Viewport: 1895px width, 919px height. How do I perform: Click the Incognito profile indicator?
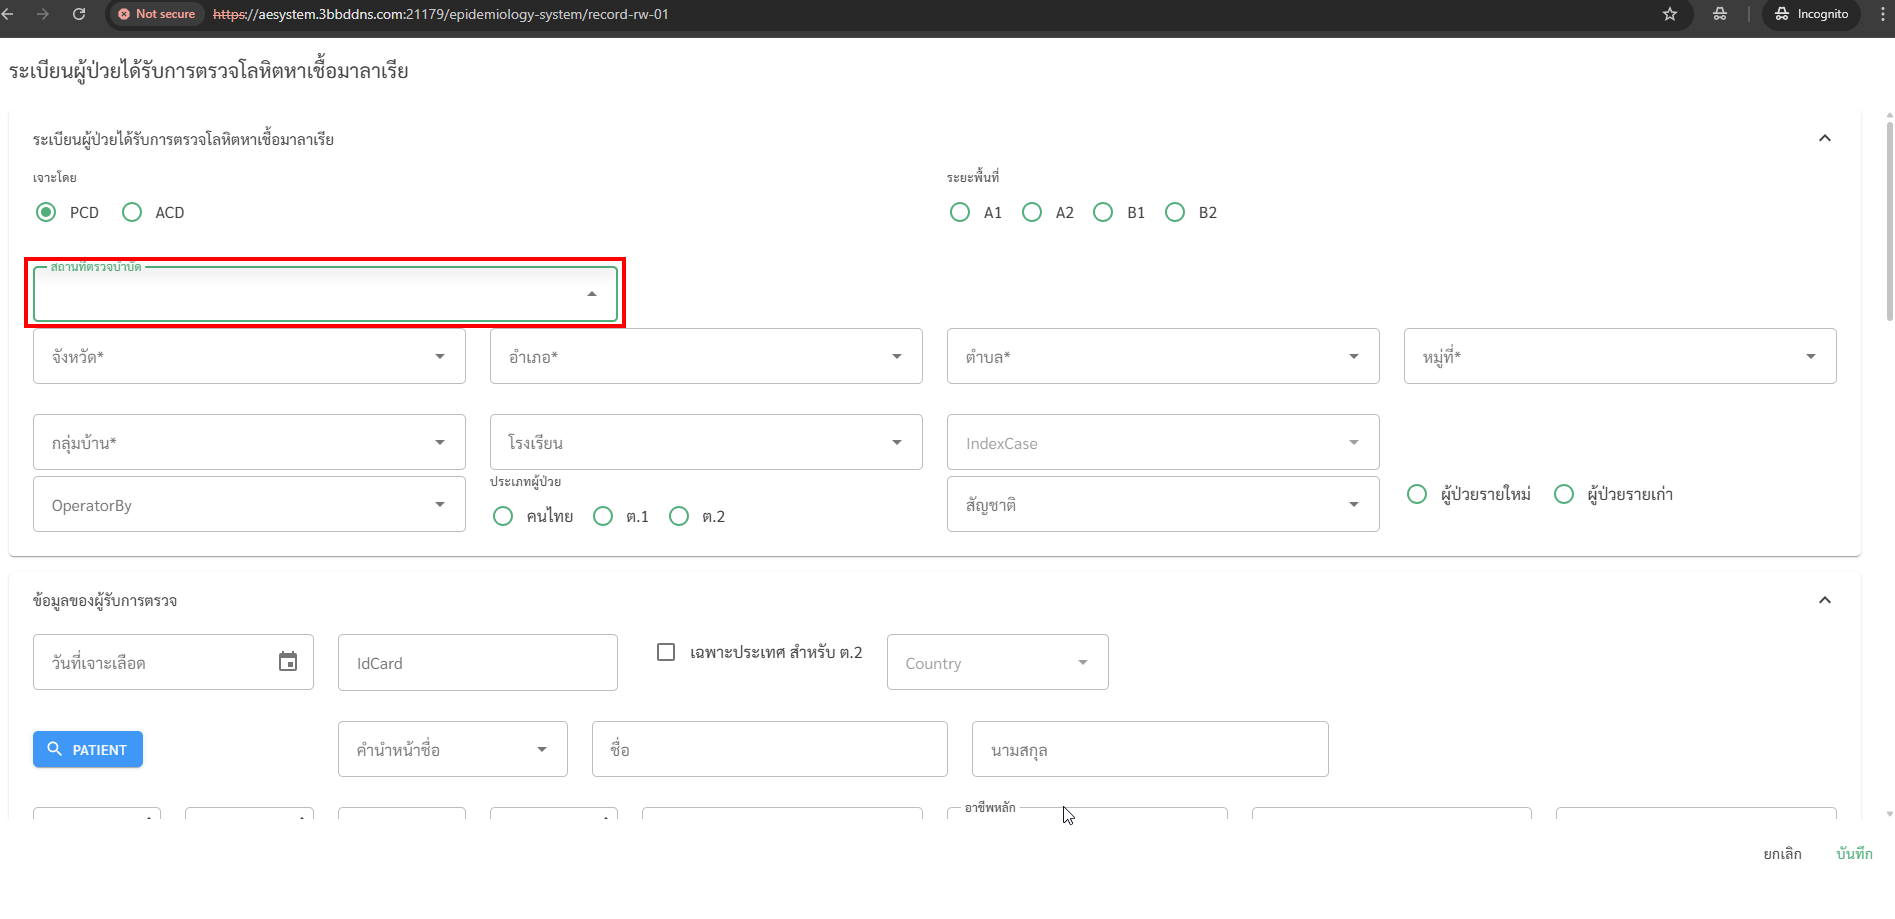[x=1811, y=14]
